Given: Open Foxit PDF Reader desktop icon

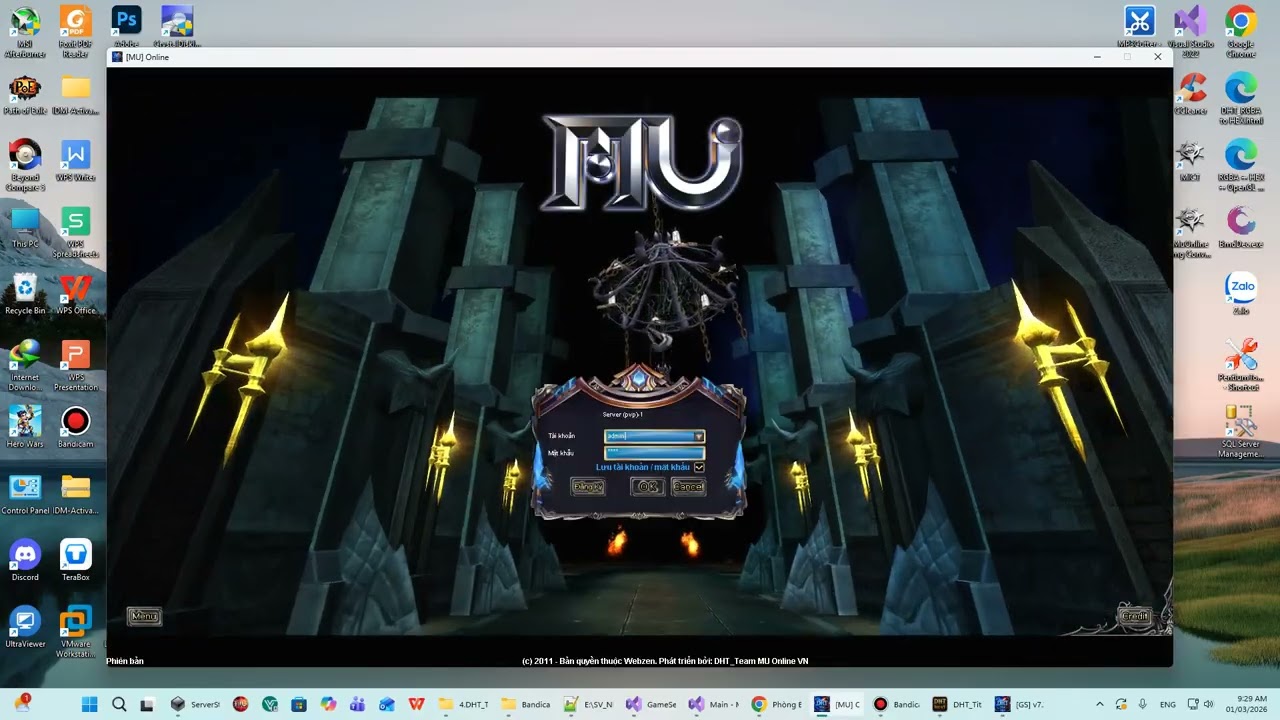Looking at the screenshot, I should coord(76,31).
